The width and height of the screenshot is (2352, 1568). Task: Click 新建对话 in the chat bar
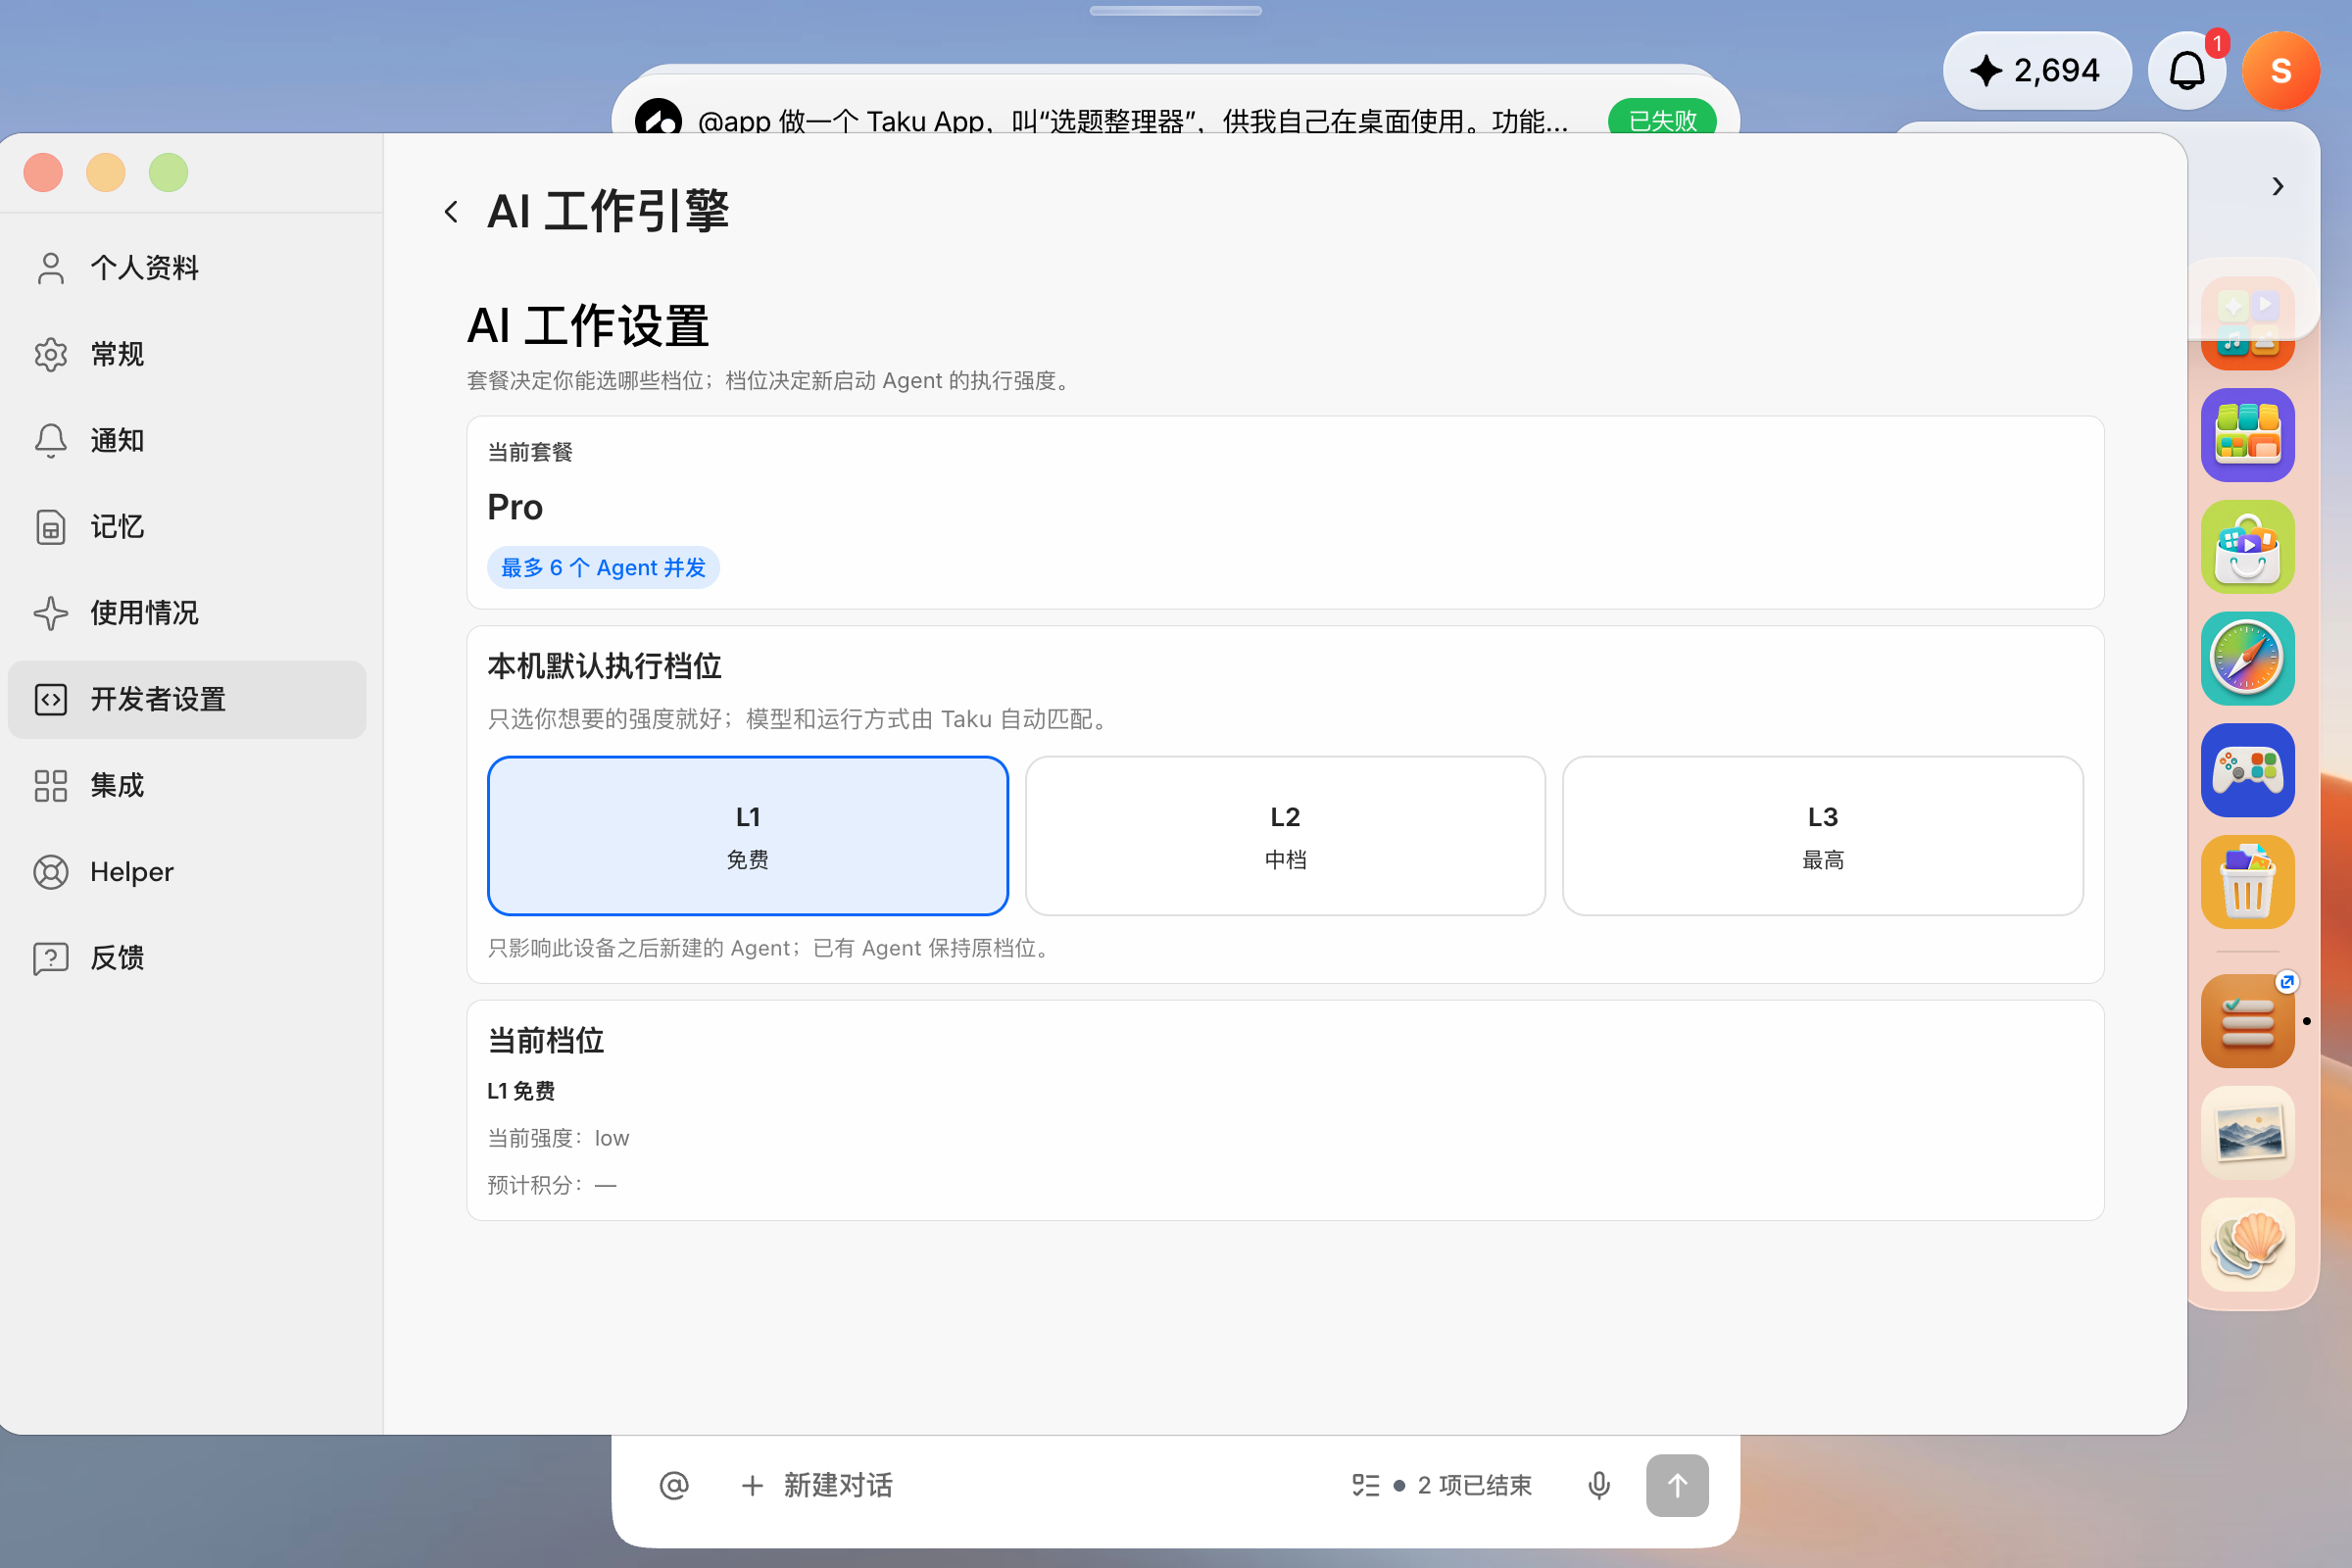(x=817, y=1485)
